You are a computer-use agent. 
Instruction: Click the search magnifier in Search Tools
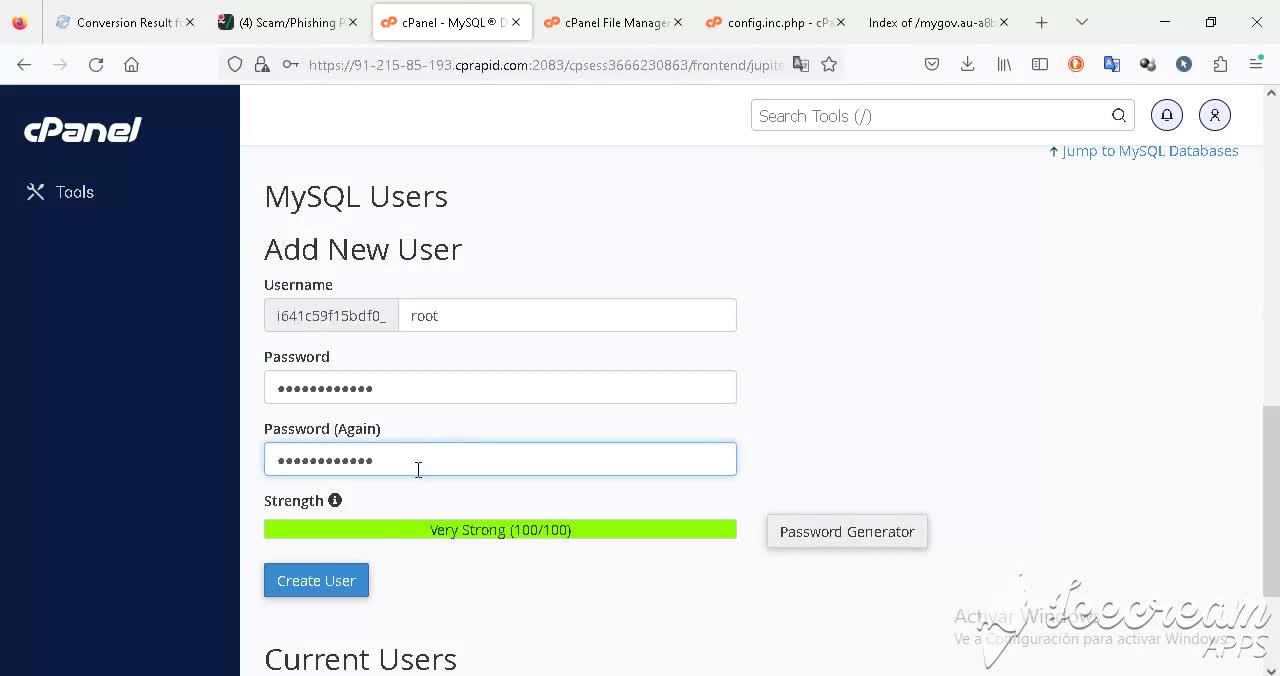(1118, 115)
